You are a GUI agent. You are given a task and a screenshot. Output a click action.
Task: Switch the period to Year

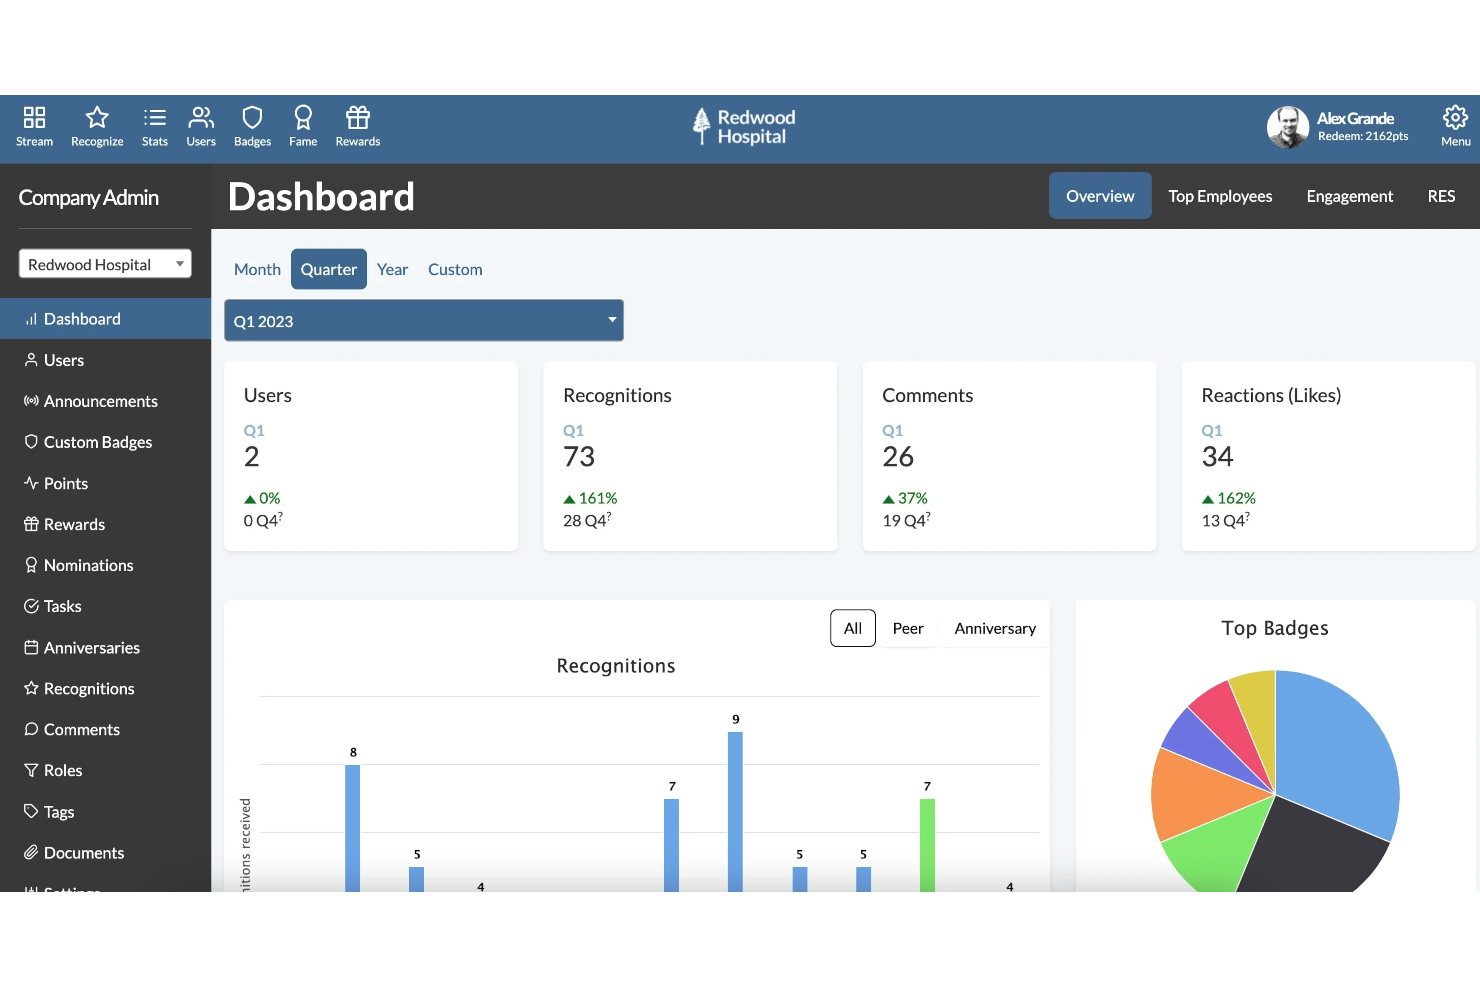point(392,270)
